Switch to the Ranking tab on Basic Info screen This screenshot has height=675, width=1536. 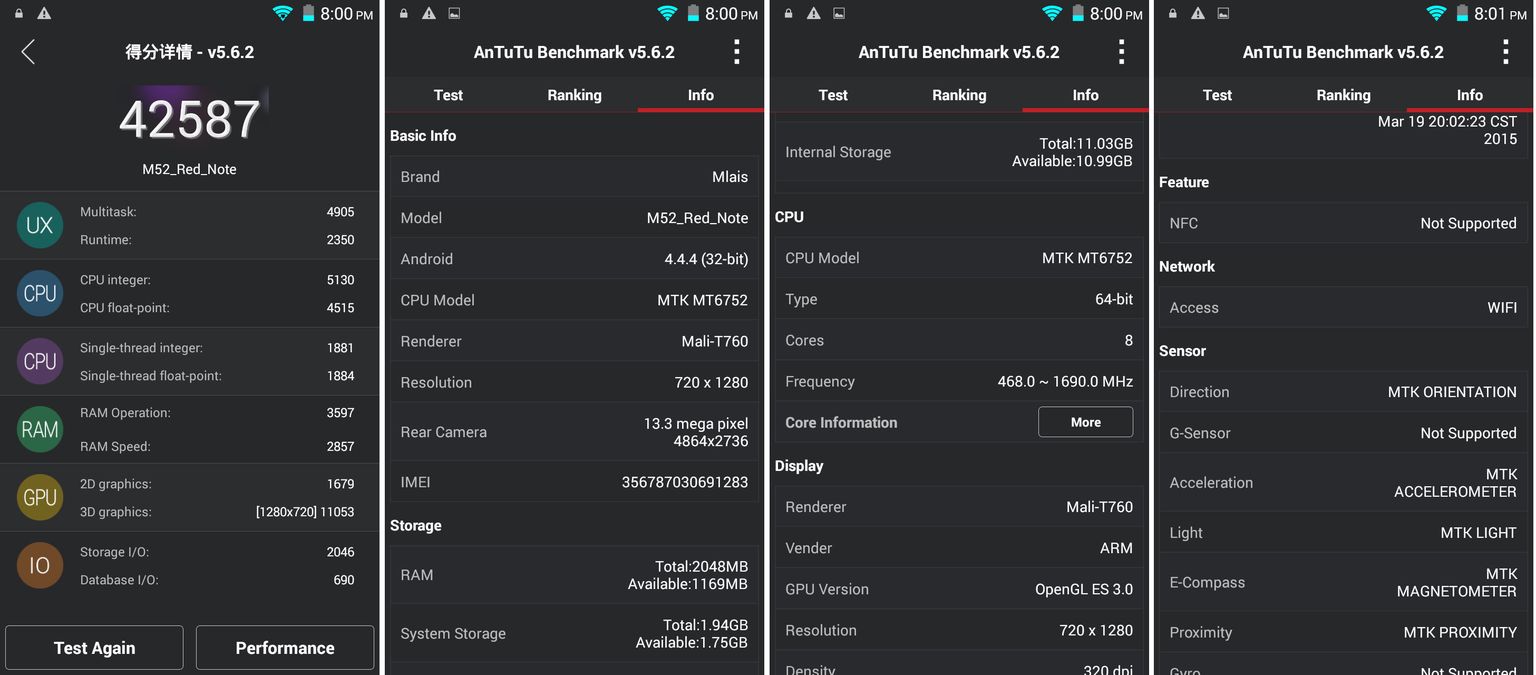574,95
